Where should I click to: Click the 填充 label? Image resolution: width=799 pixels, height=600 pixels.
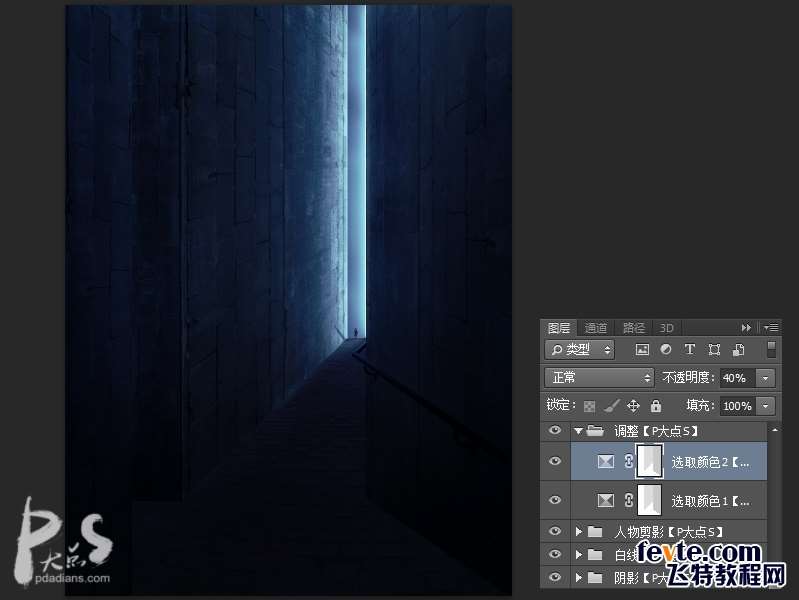click(x=700, y=406)
